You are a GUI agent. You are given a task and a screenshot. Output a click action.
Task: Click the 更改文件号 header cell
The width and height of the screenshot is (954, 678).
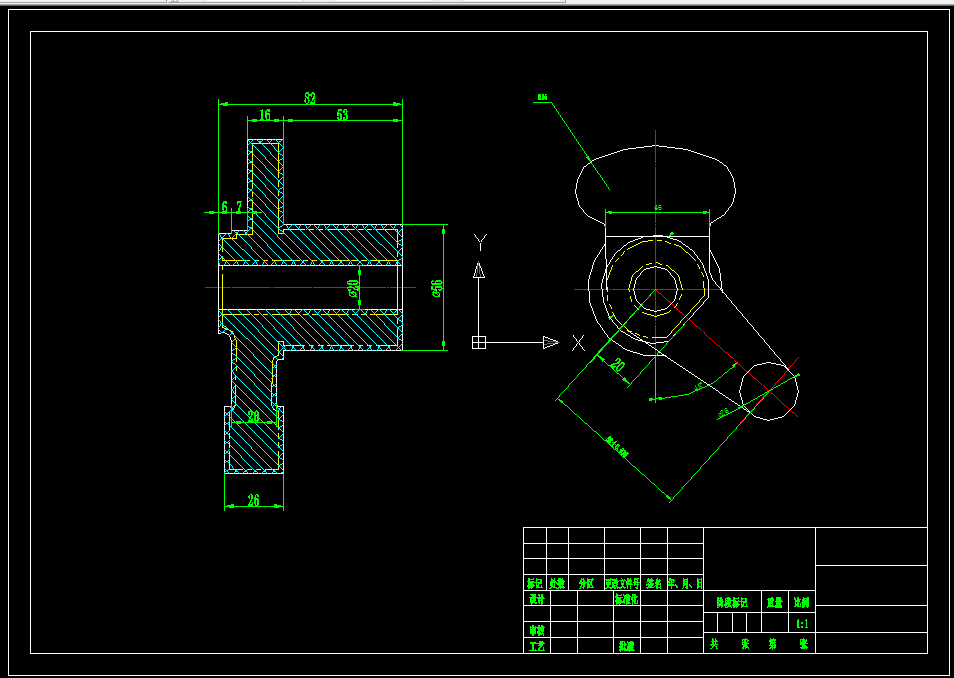622,583
